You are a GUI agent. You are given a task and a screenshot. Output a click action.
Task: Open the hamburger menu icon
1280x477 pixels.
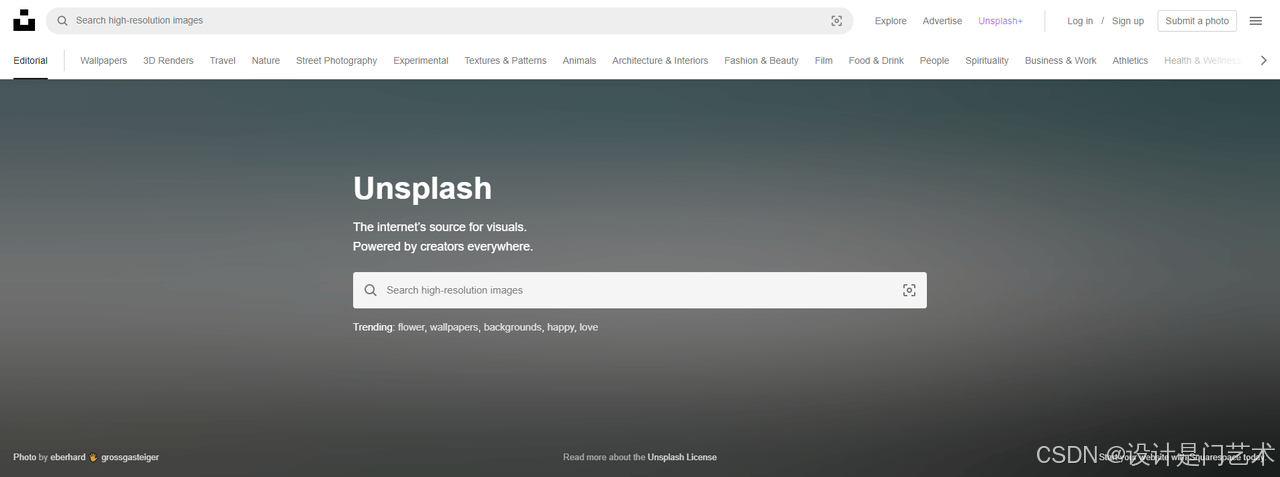coord(1256,21)
